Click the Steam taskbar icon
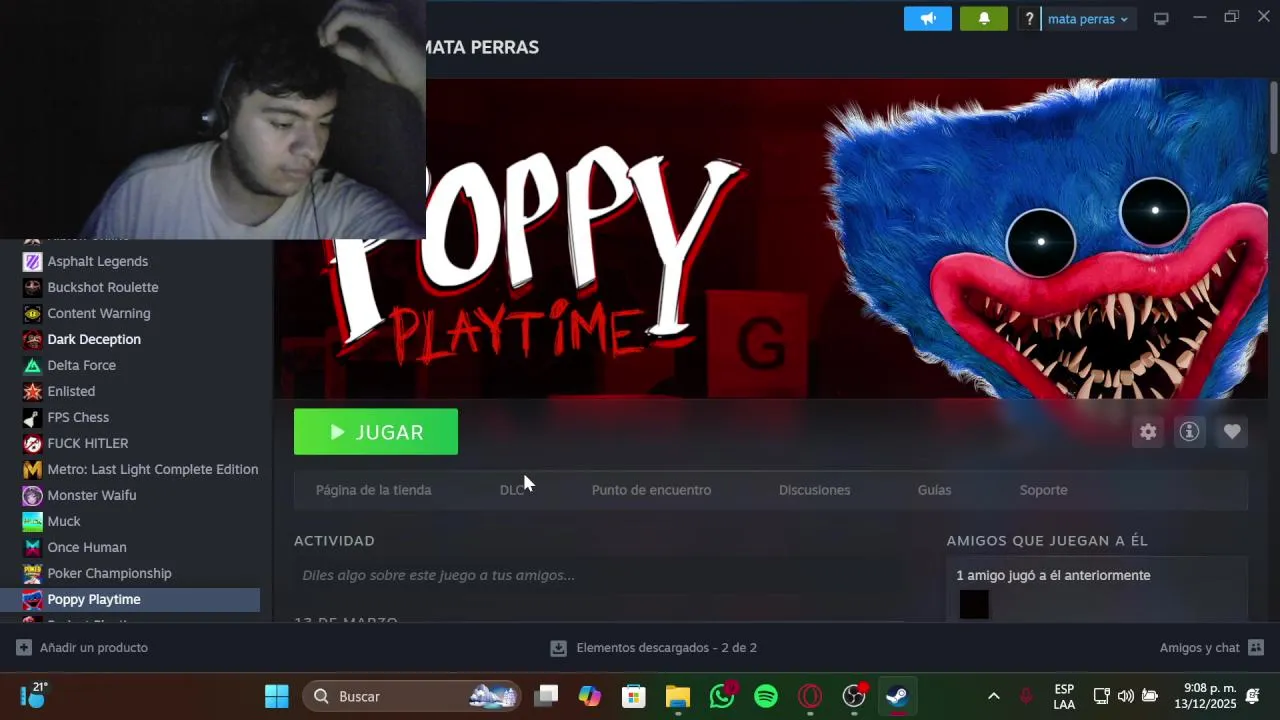The width and height of the screenshot is (1280, 720). click(897, 696)
